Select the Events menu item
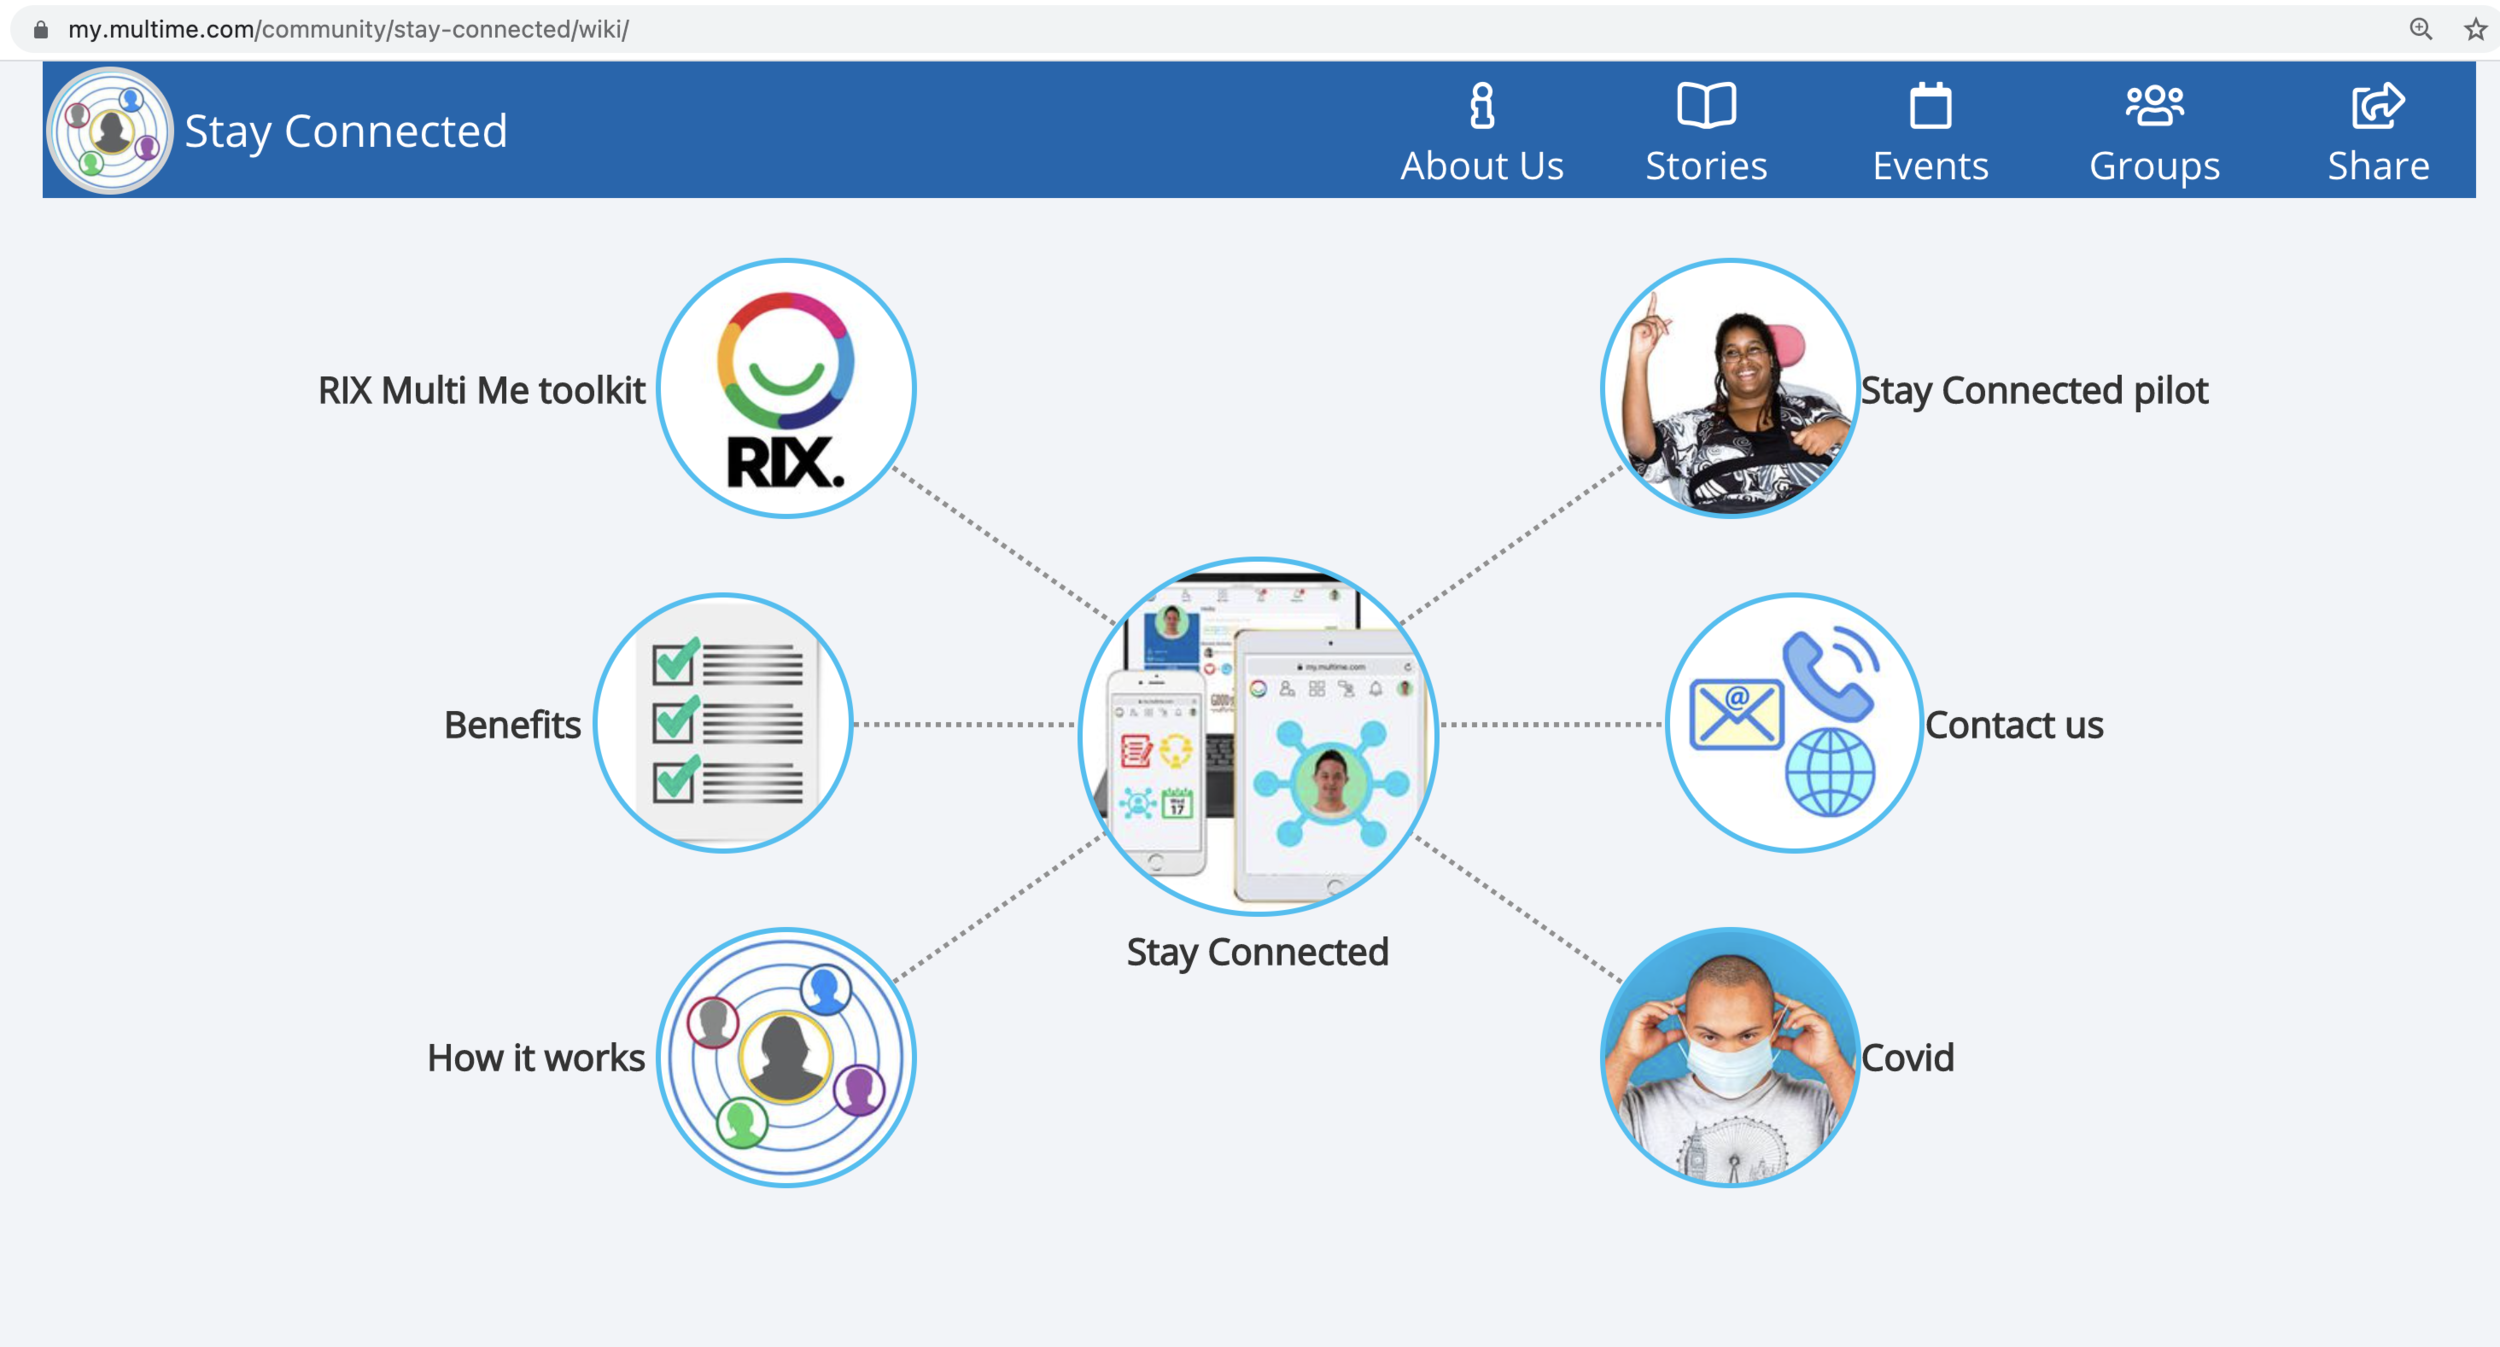 click(1930, 164)
